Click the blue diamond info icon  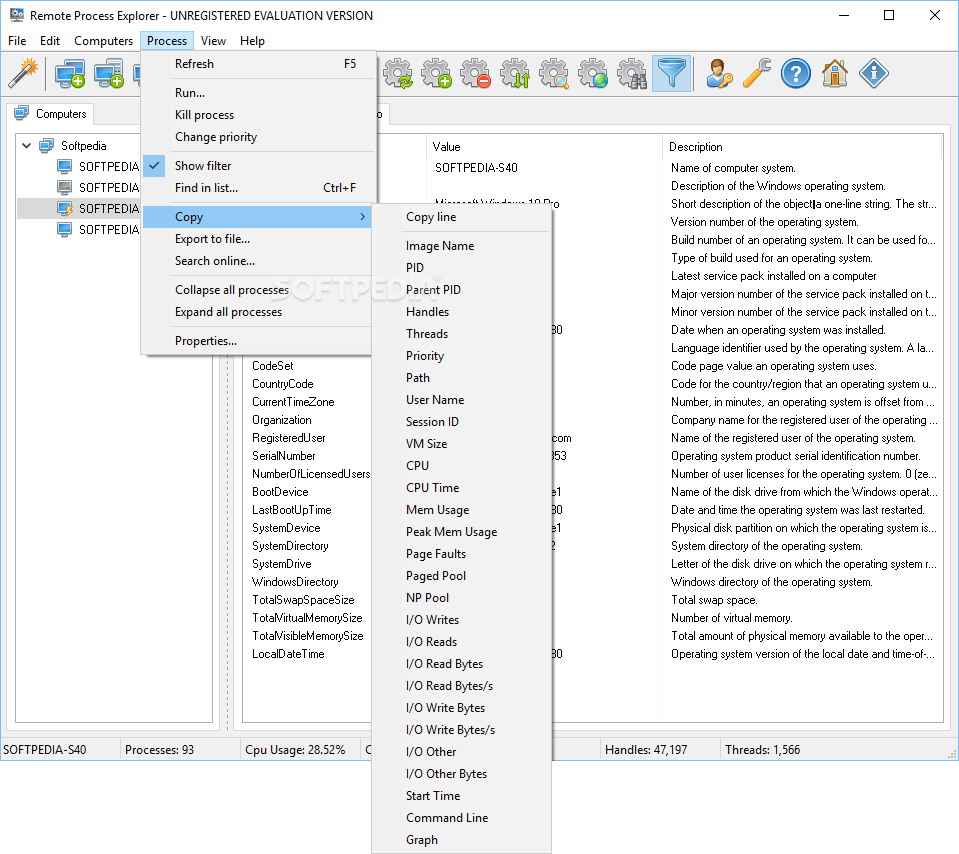coord(874,73)
